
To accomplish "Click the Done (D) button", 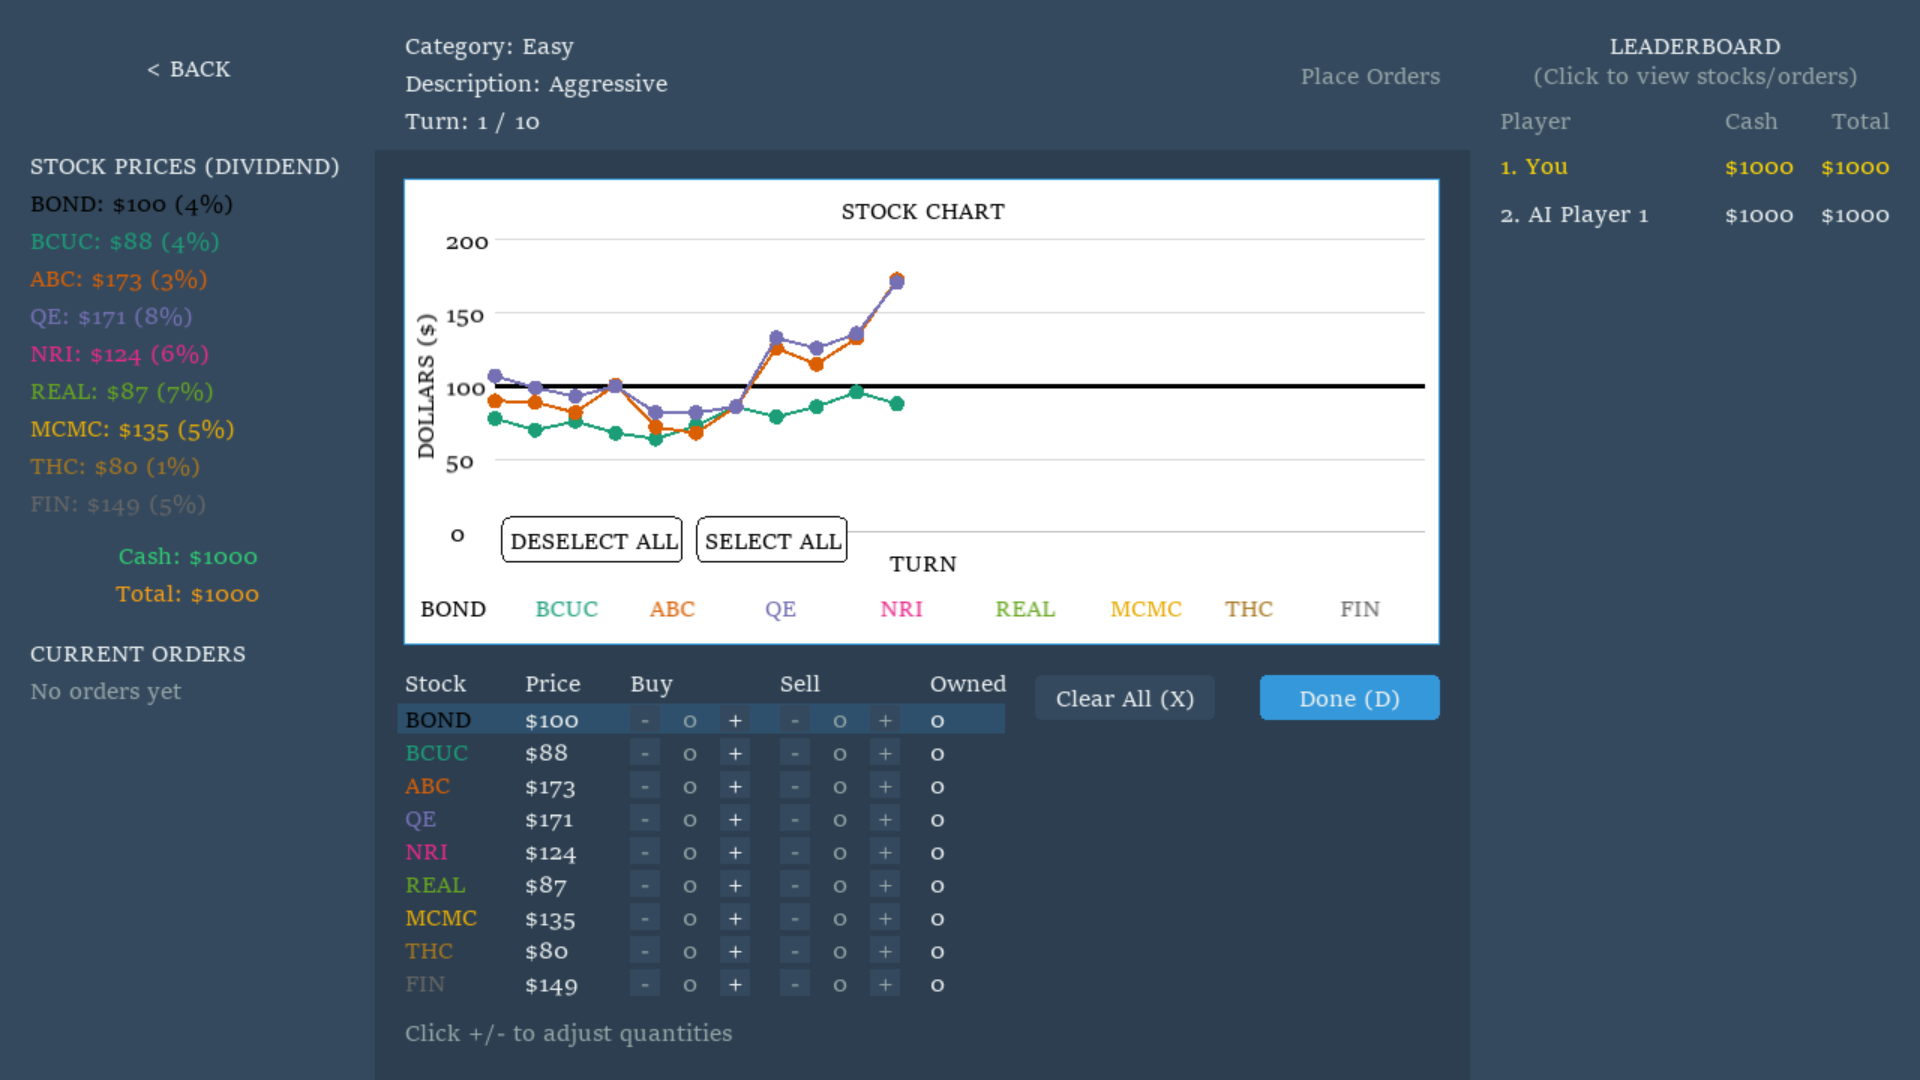I will tap(1349, 698).
